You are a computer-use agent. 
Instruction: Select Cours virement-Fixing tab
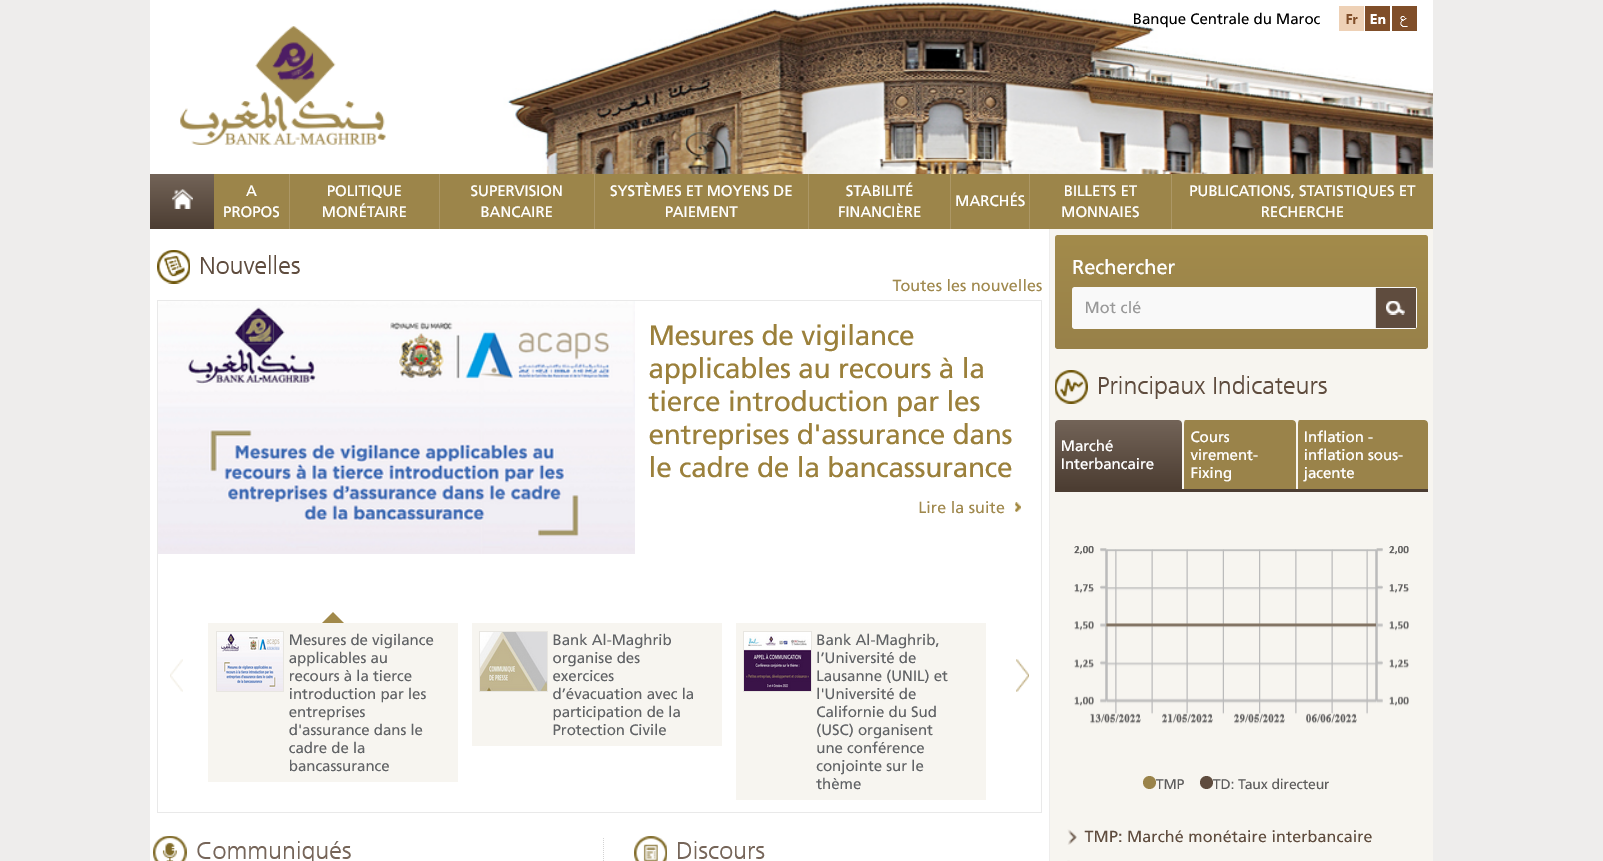coord(1238,455)
